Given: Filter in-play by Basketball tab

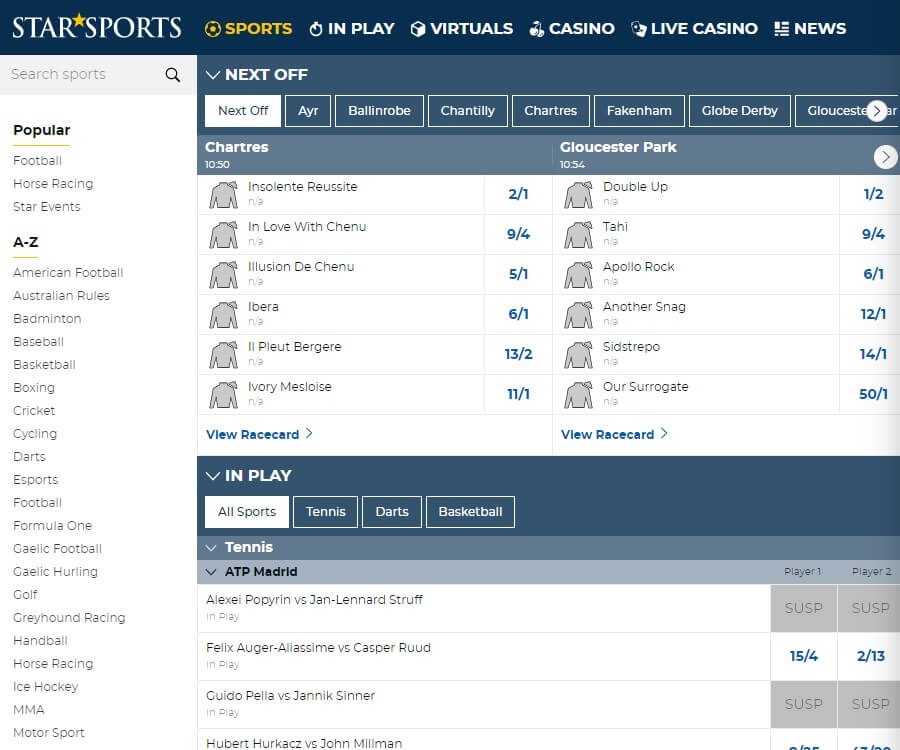Looking at the screenshot, I should click(x=470, y=512).
